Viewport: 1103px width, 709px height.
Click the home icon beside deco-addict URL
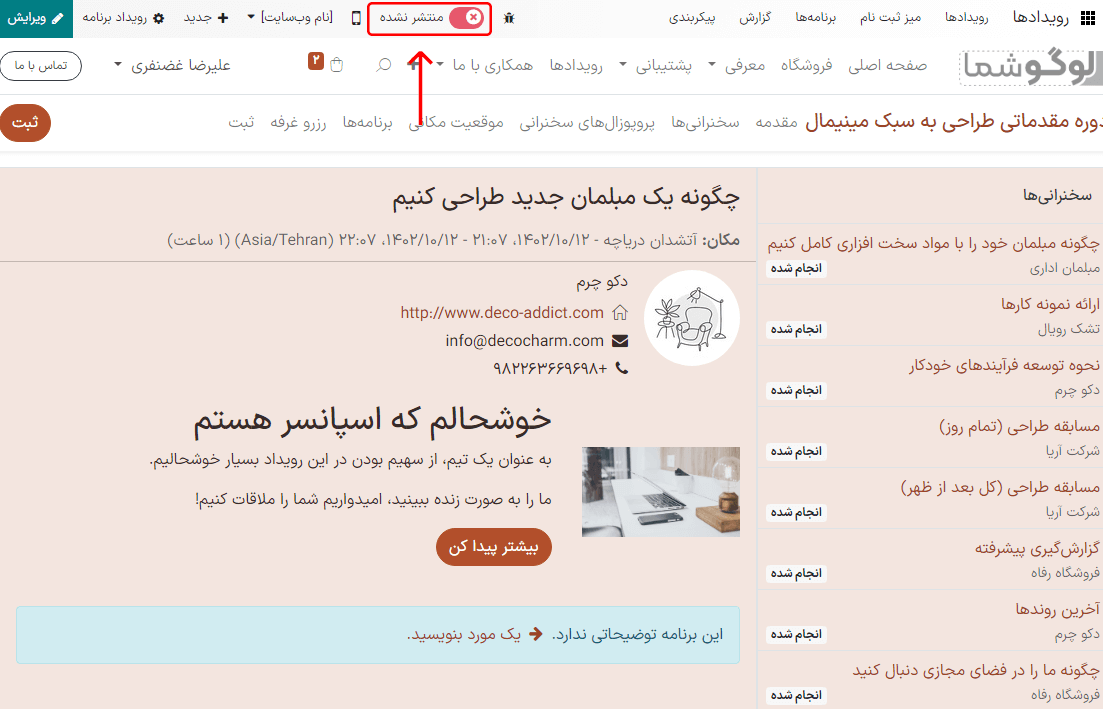620,312
